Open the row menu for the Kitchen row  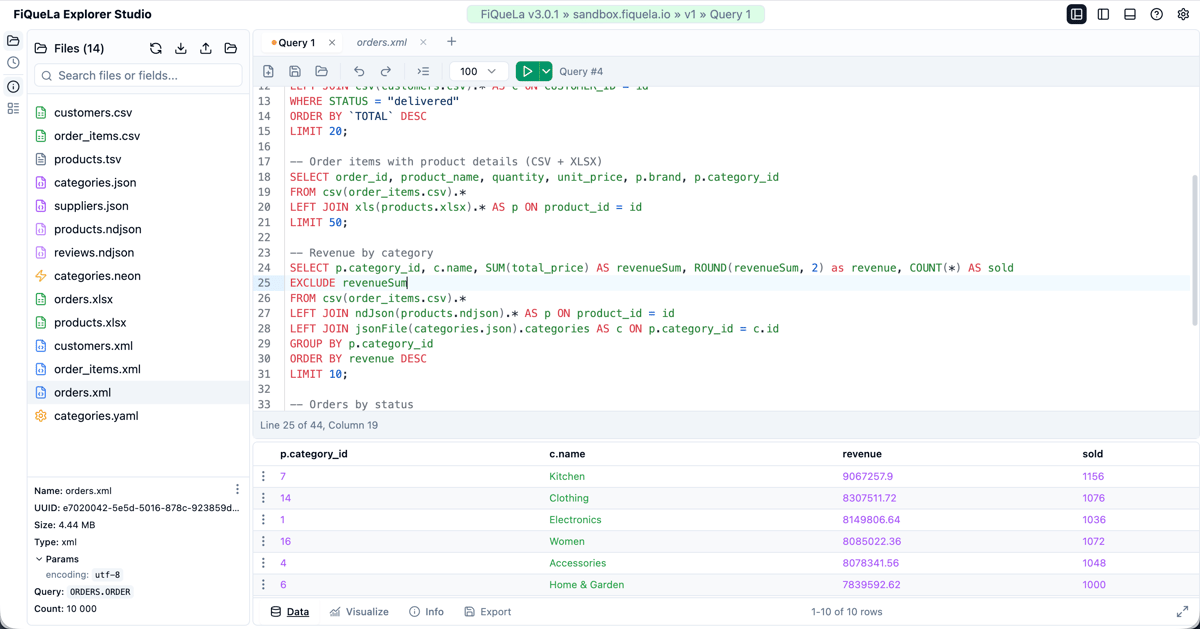pyautogui.click(x=264, y=477)
